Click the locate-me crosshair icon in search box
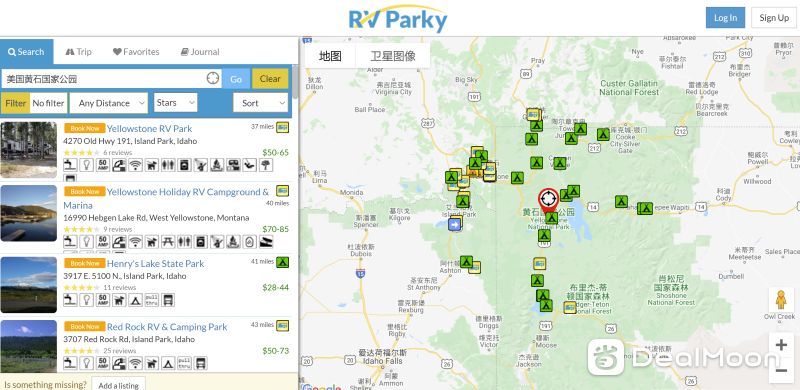 click(x=213, y=78)
